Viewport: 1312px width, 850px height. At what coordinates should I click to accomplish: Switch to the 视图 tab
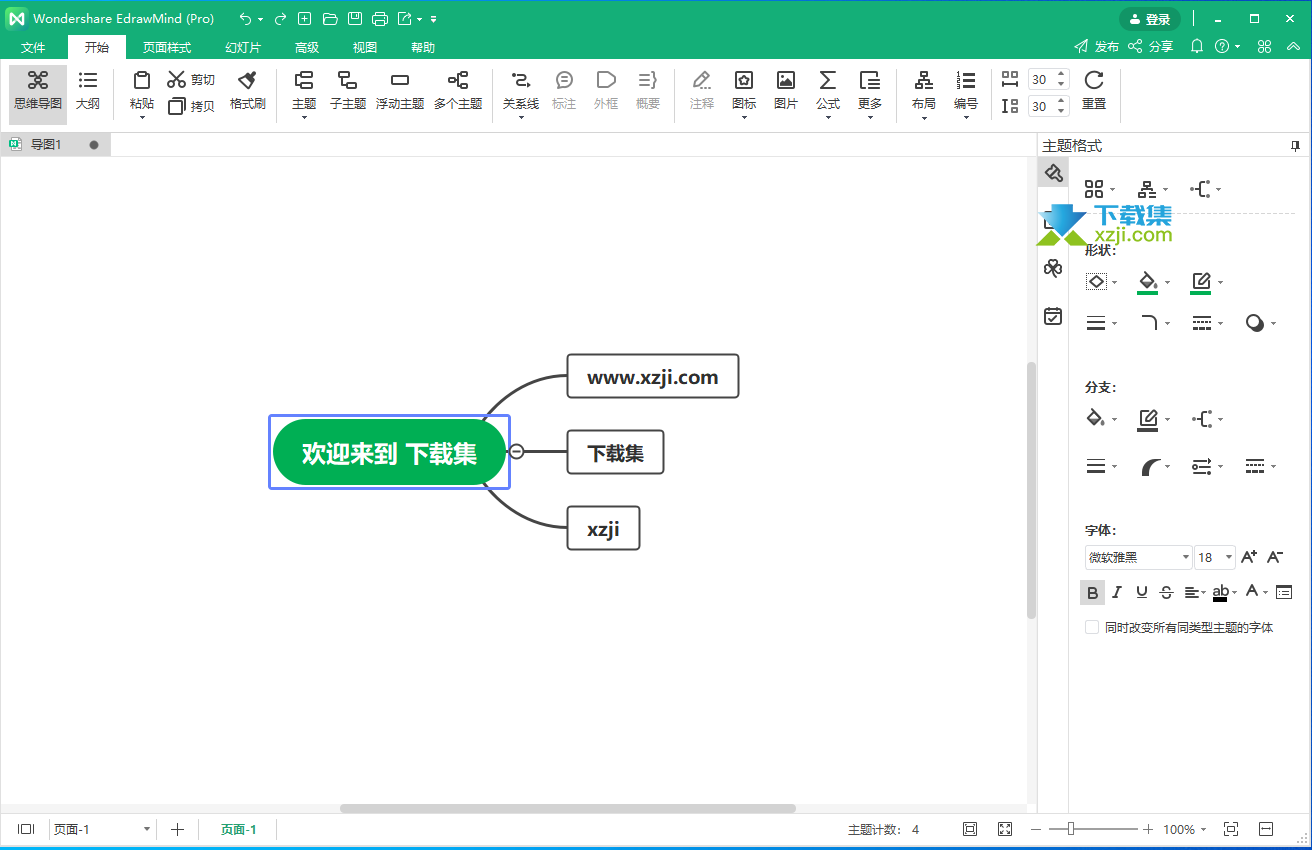365,47
